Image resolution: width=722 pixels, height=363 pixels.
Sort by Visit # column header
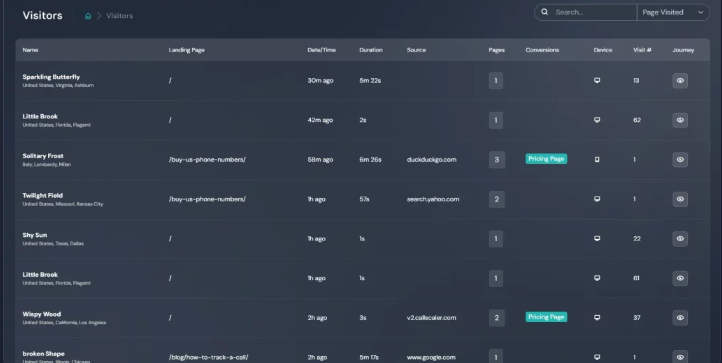click(x=642, y=50)
